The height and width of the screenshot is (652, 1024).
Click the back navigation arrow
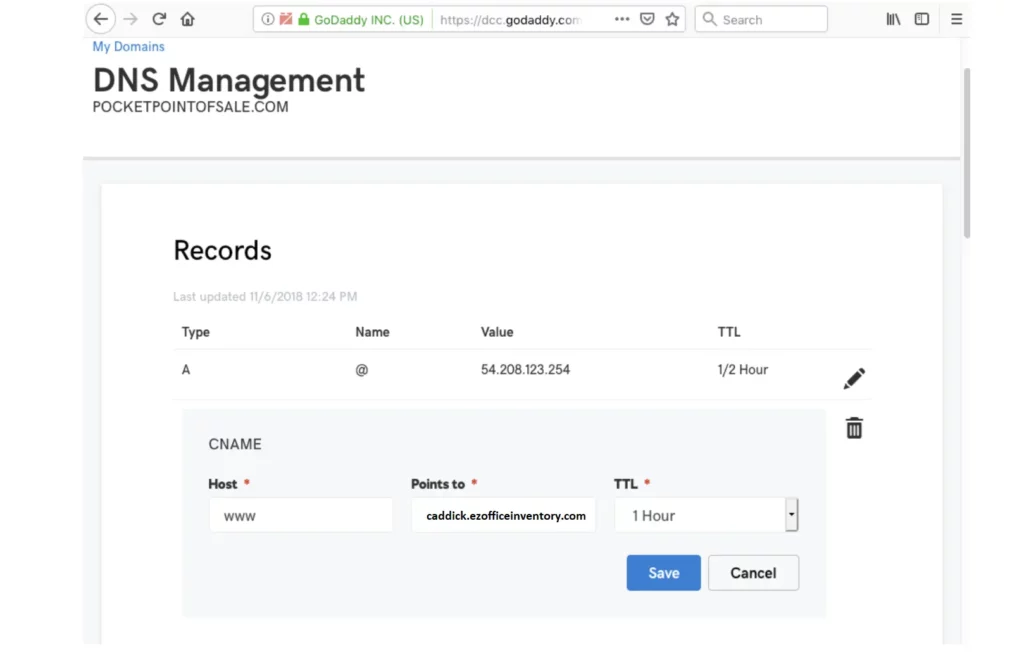(x=99, y=18)
